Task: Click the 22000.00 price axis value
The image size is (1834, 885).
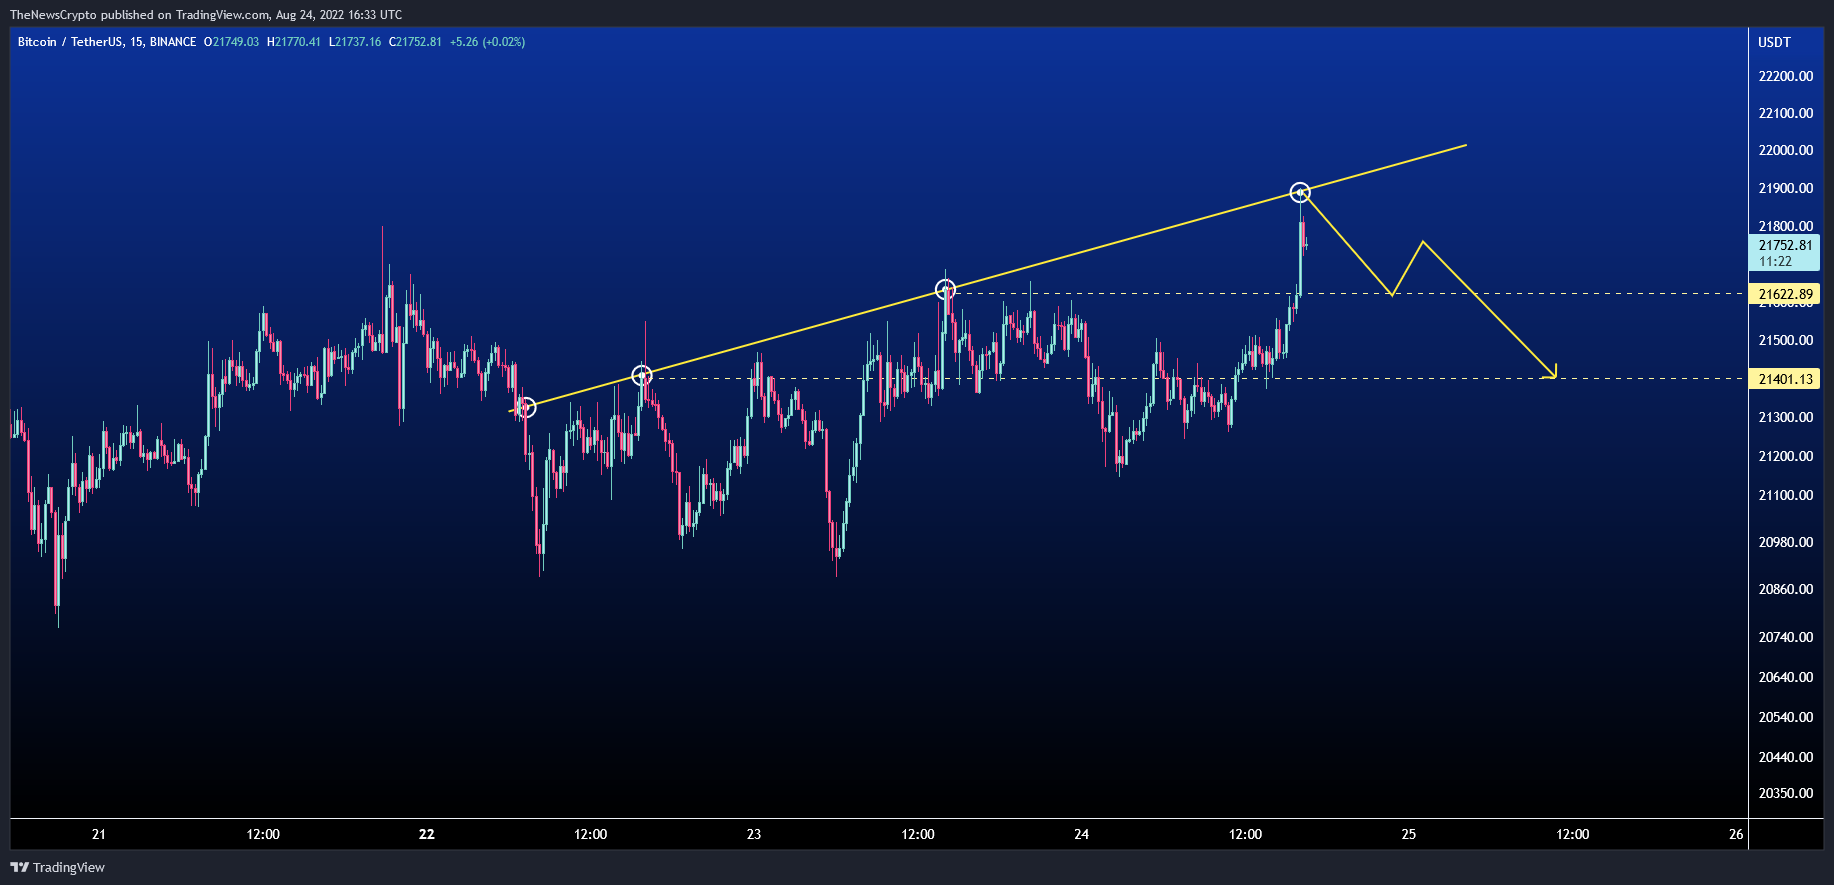Action: pyautogui.click(x=1785, y=150)
